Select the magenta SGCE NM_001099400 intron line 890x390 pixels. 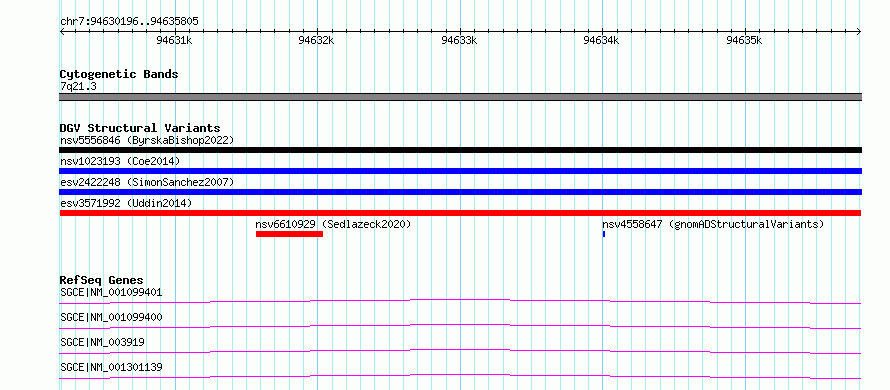(460, 326)
